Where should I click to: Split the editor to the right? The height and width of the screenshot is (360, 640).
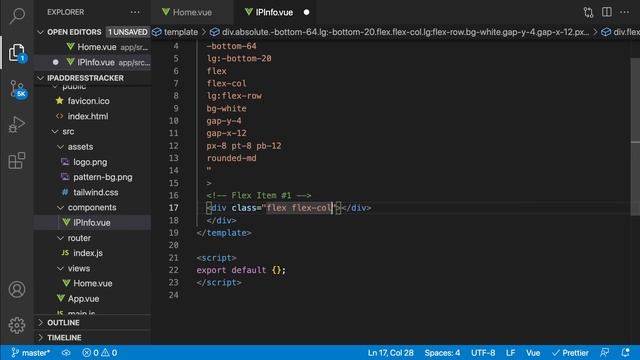(x=607, y=12)
